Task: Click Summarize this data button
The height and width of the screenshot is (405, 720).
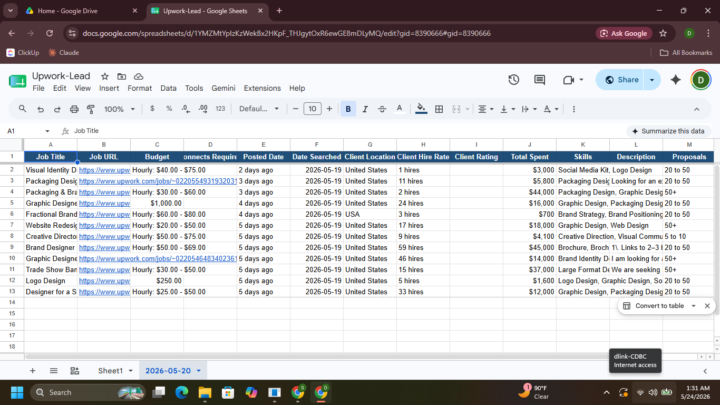Action: [668, 131]
